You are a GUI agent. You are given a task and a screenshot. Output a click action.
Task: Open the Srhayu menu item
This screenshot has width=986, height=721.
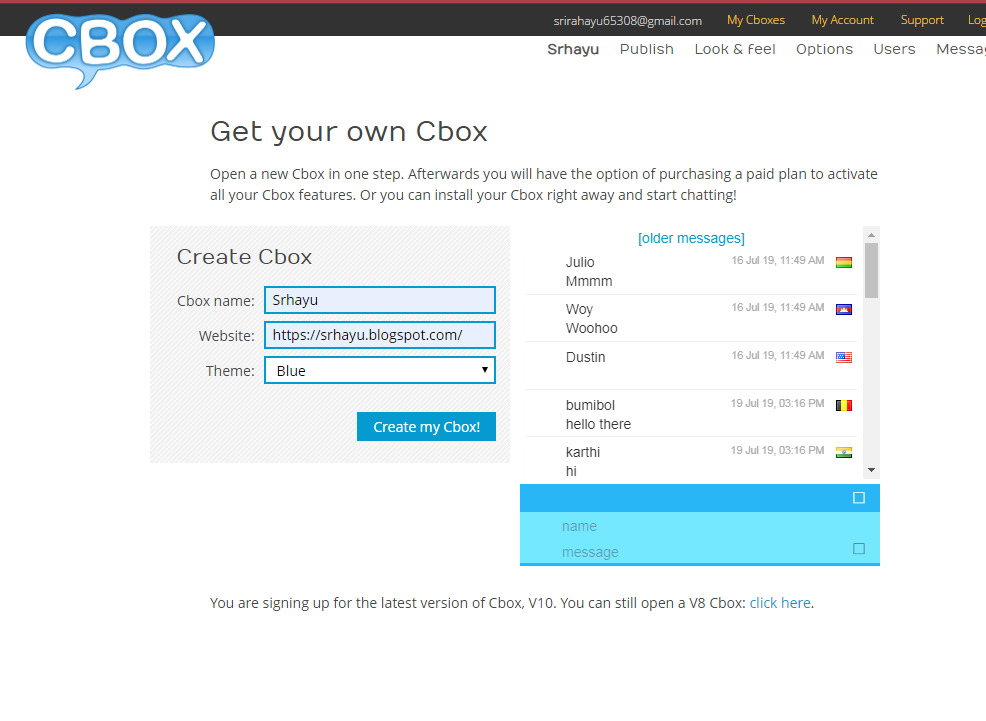(x=573, y=49)
